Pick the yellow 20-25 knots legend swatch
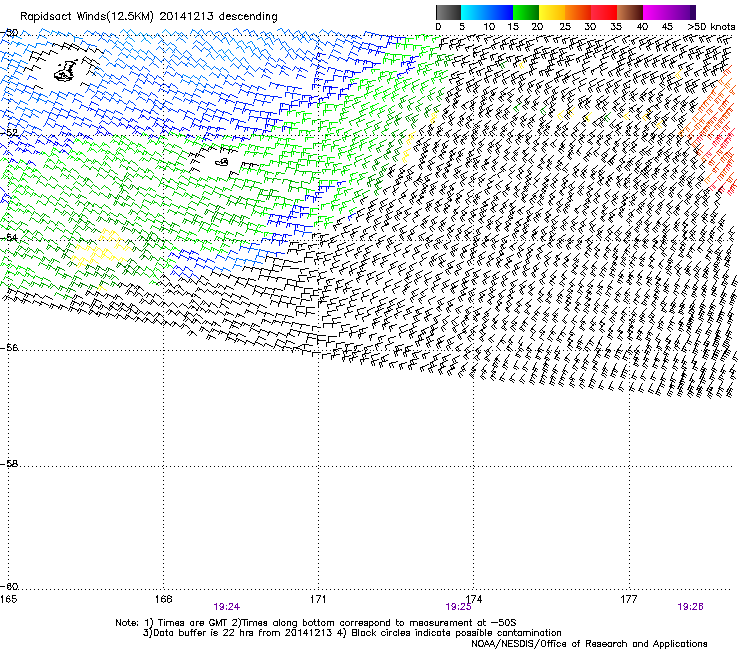740x650 pixels. (x=552, y=12)
